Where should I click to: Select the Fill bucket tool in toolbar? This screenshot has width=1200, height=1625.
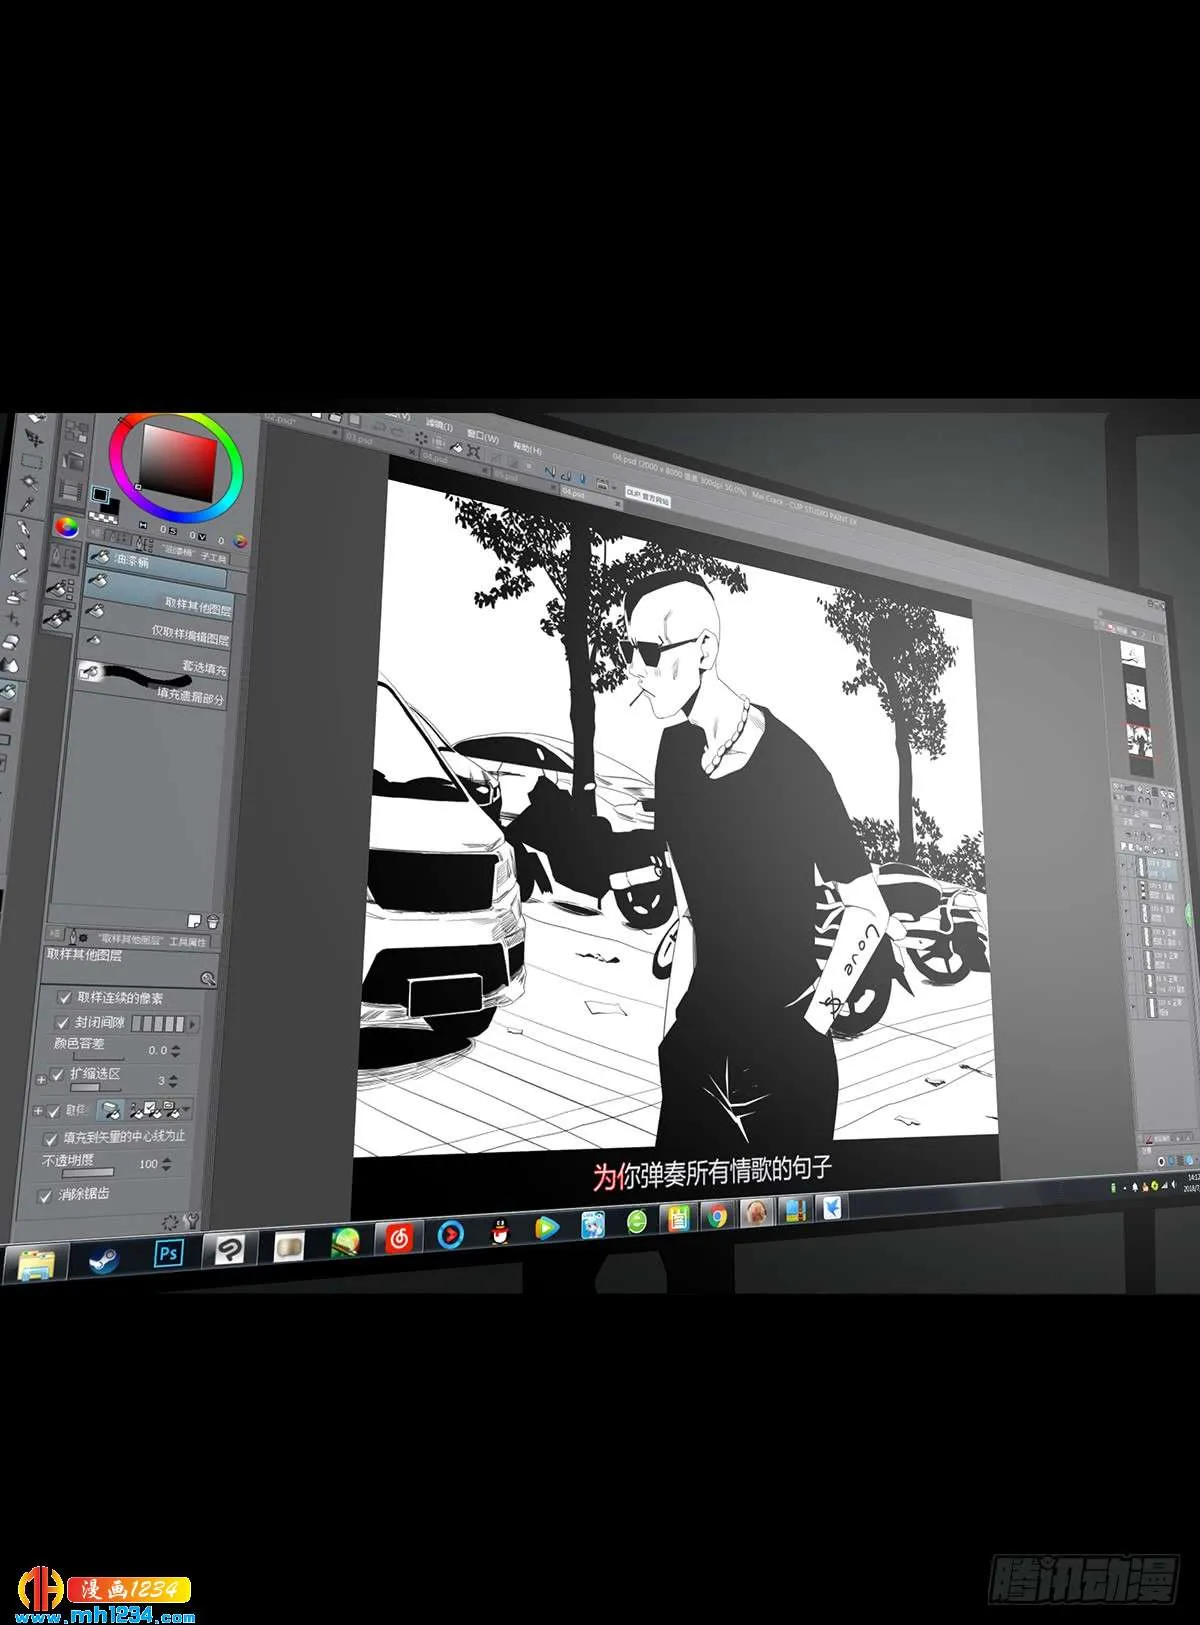coord(7,690)
